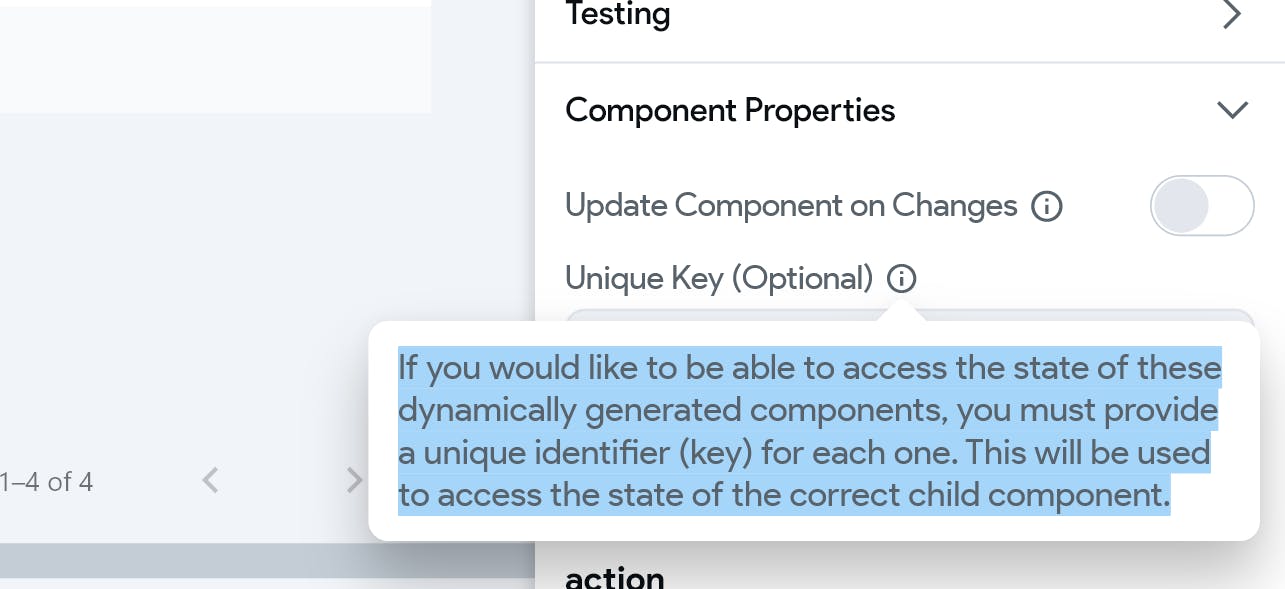Click the info icon beside Update Component on Changes
The image size is (1285, 589).
tap(1046, 207)
